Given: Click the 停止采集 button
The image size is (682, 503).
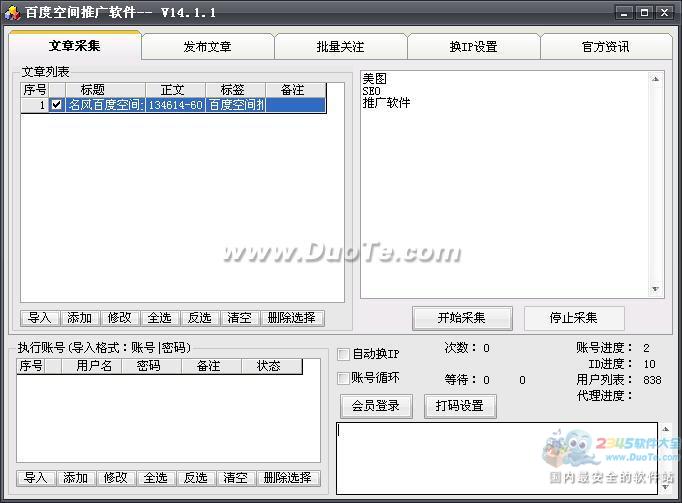Looking at the screenshot, I should [x=574, y=318].
